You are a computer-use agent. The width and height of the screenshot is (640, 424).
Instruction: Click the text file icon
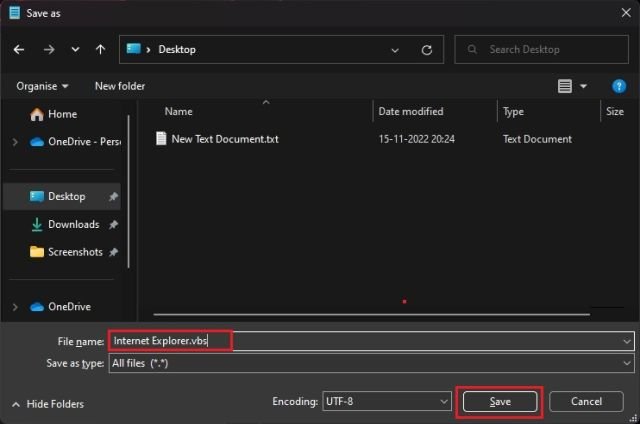point(161,139)
